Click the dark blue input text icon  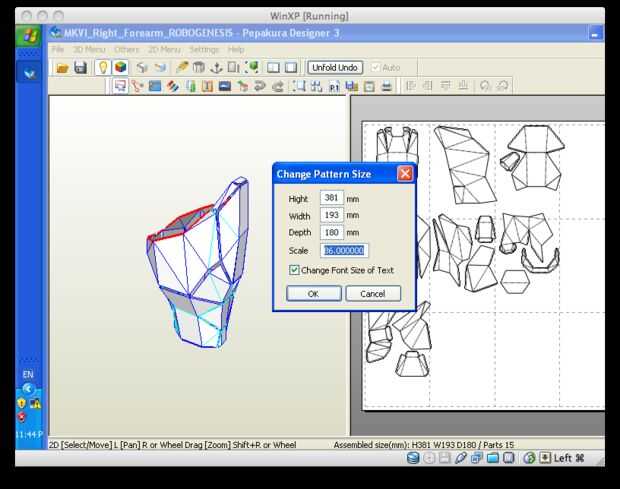(x=225, y=86)
